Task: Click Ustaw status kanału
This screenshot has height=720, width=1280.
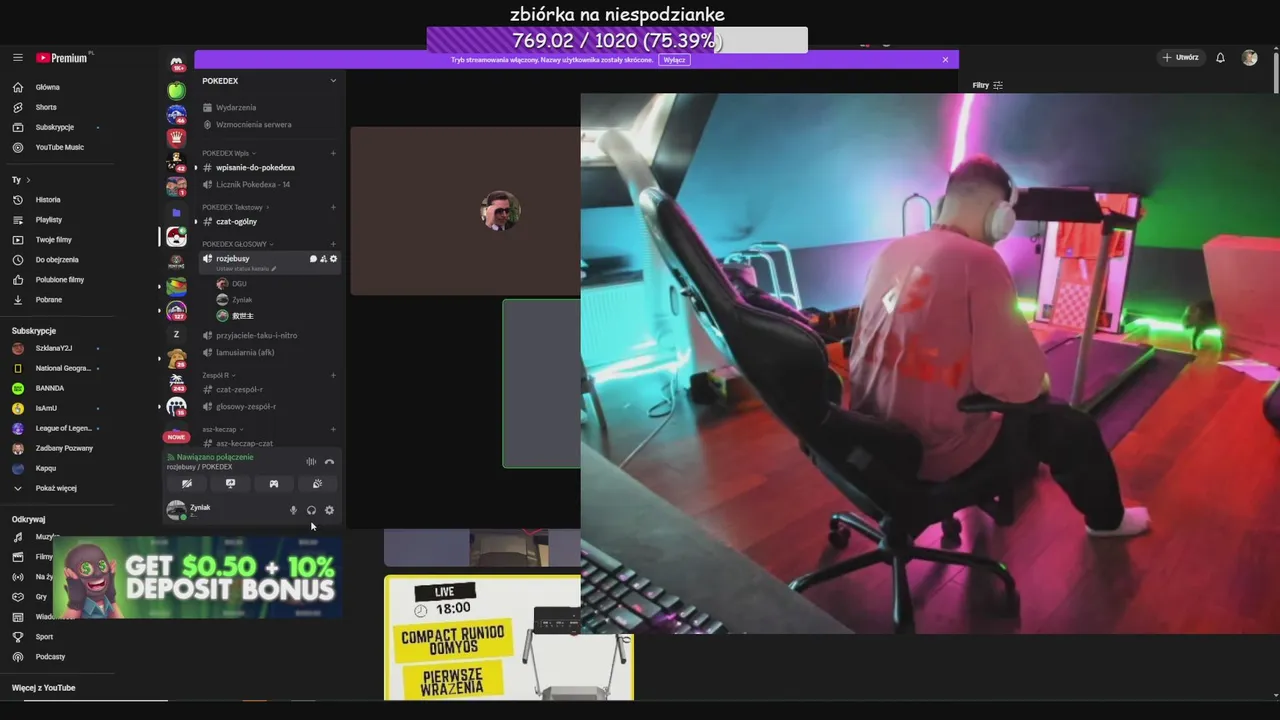Action: pyautogui.click(x=246, y=269)
